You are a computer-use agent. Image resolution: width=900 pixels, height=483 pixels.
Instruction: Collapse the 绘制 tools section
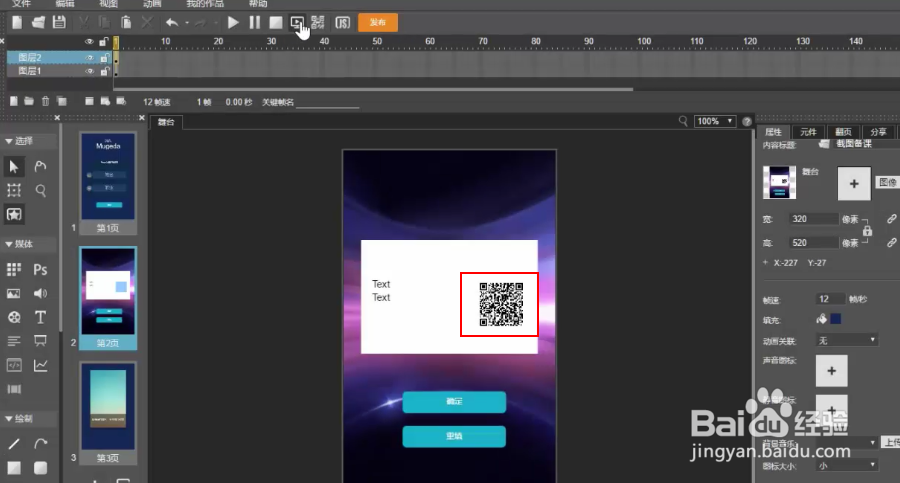[9, 419]
